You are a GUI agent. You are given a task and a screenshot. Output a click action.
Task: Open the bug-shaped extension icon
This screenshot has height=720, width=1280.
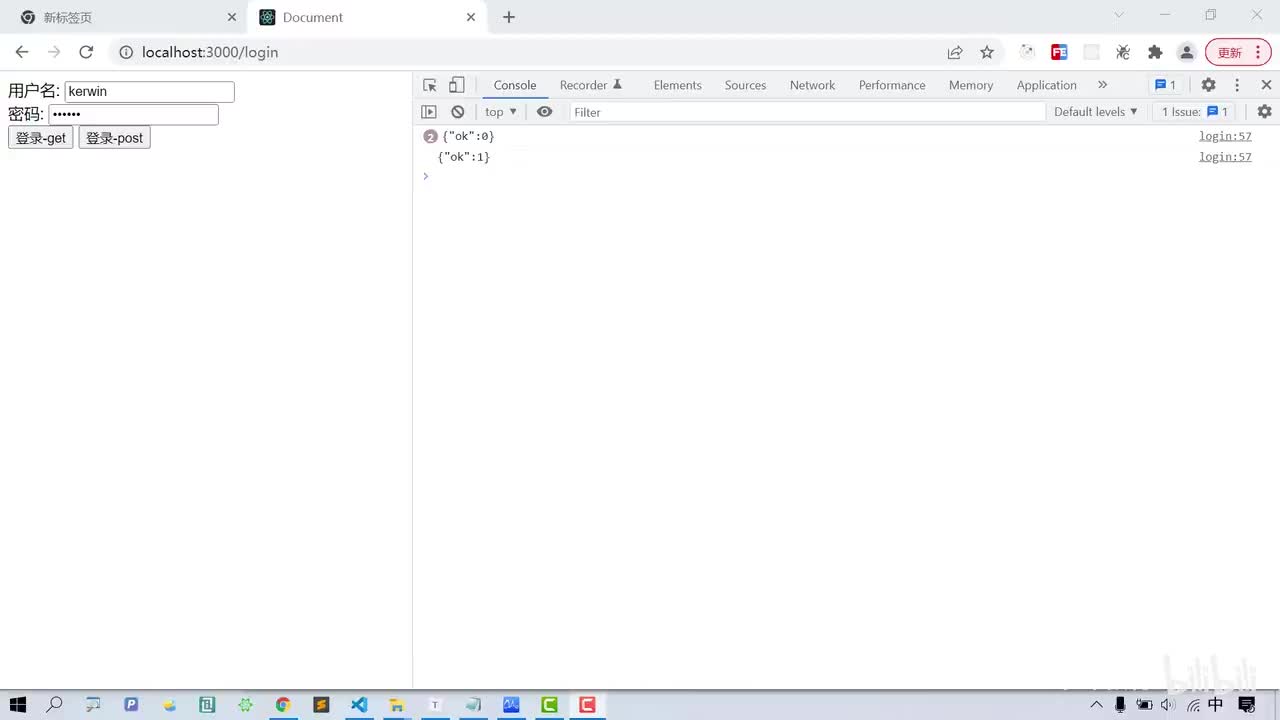1123,52
